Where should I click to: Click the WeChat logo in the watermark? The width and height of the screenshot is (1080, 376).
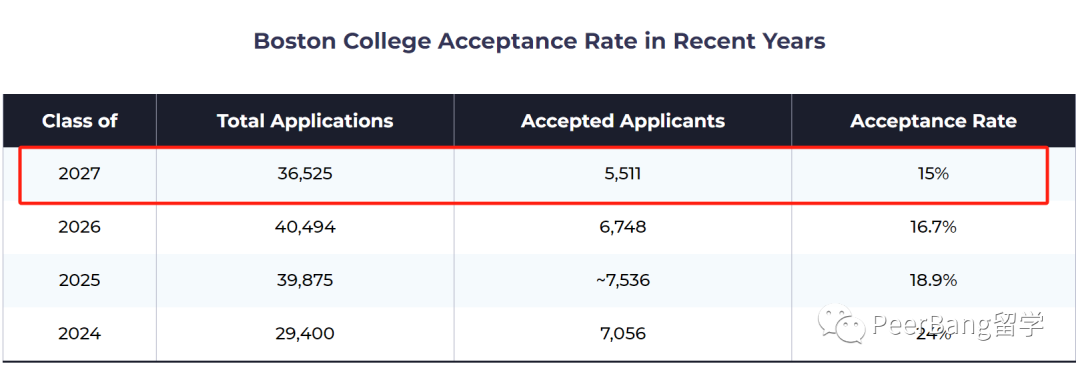(x=841, y=324)
